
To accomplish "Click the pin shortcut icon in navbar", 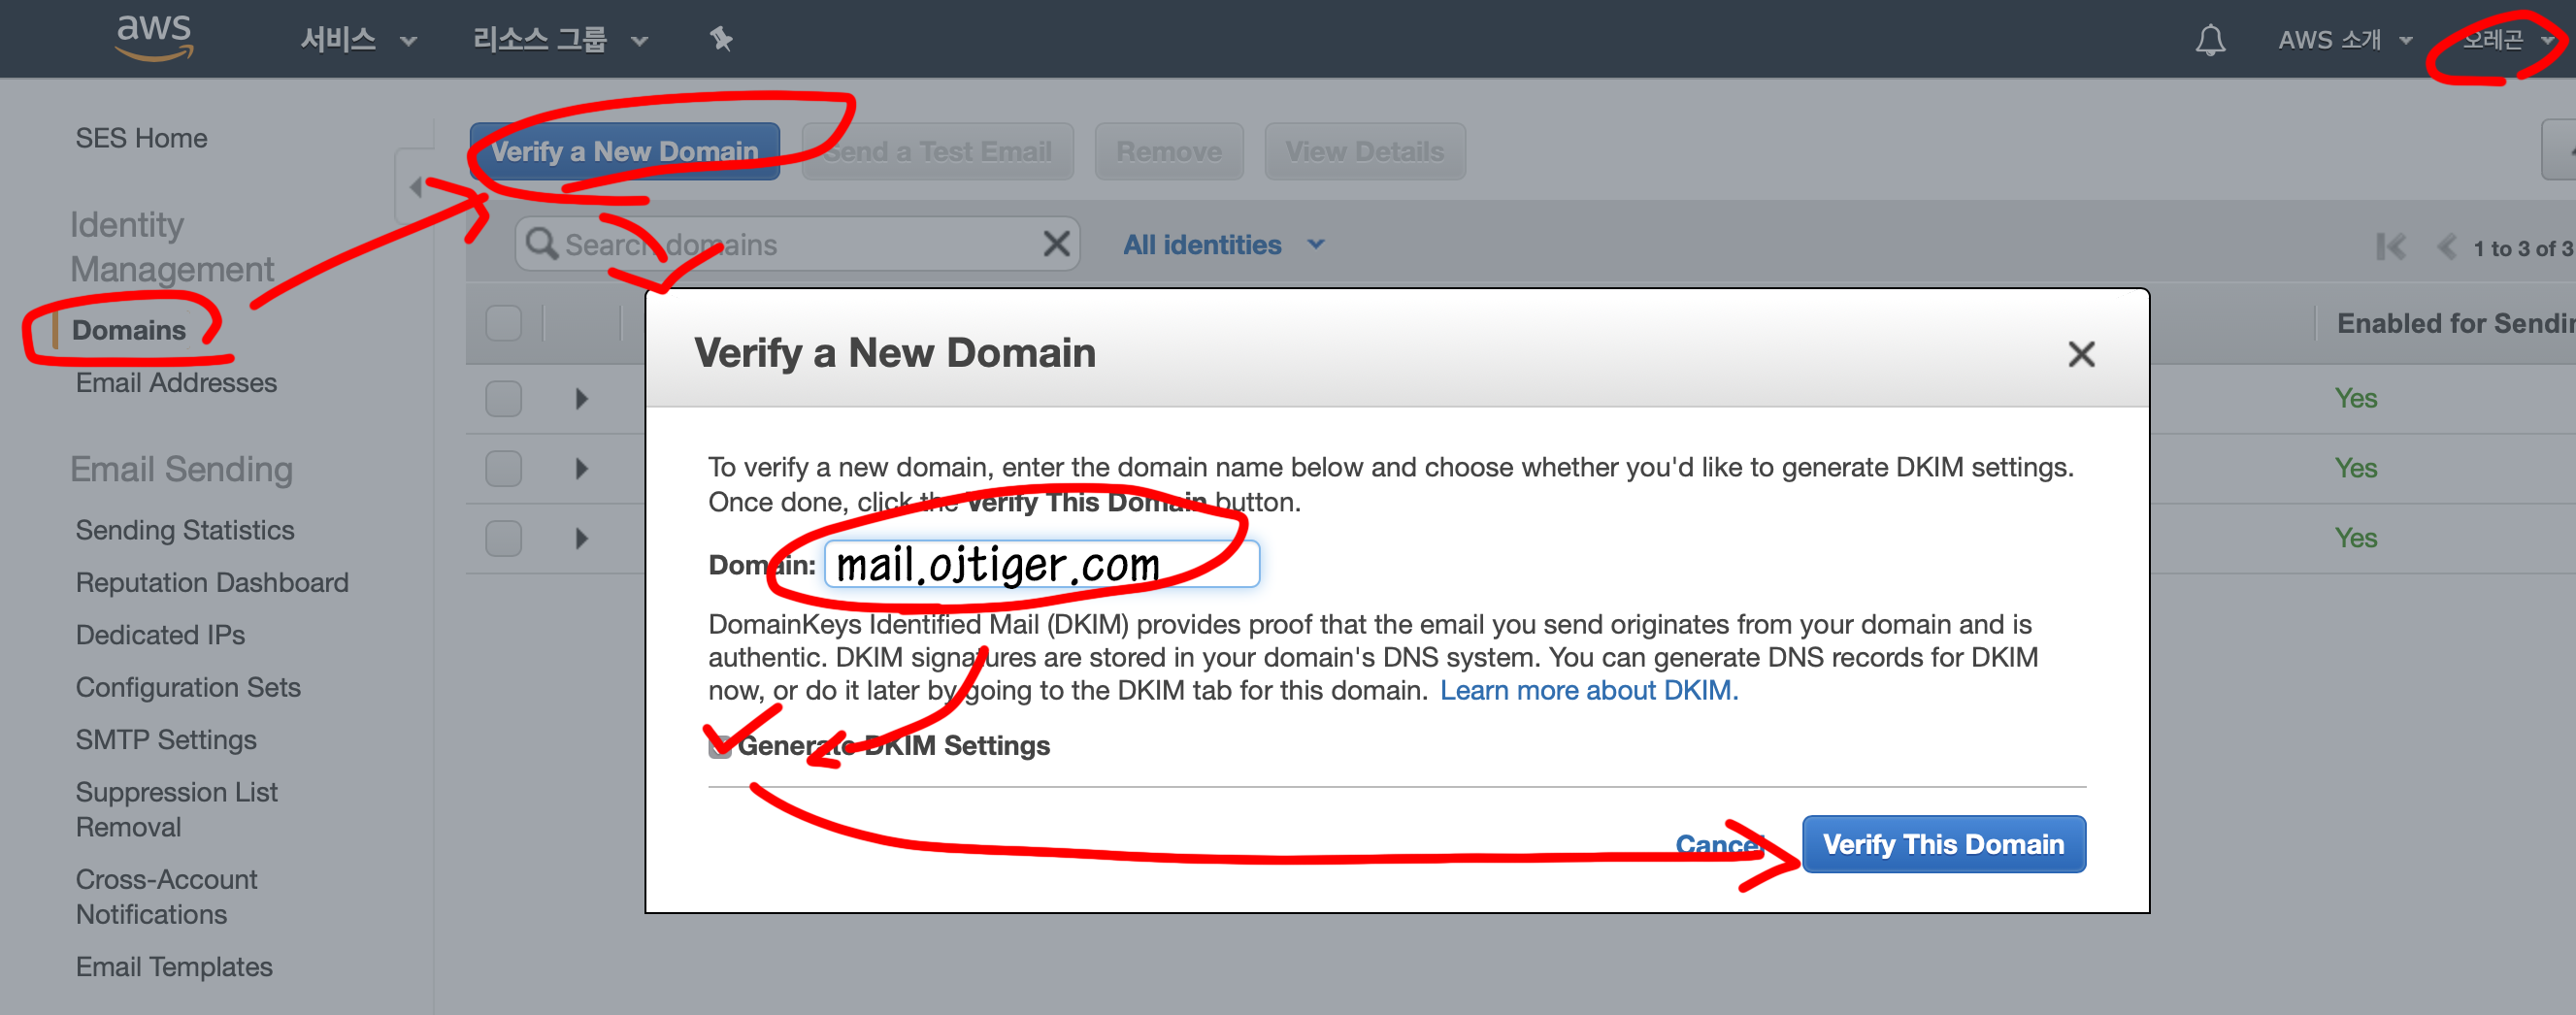I will [720, 40].
